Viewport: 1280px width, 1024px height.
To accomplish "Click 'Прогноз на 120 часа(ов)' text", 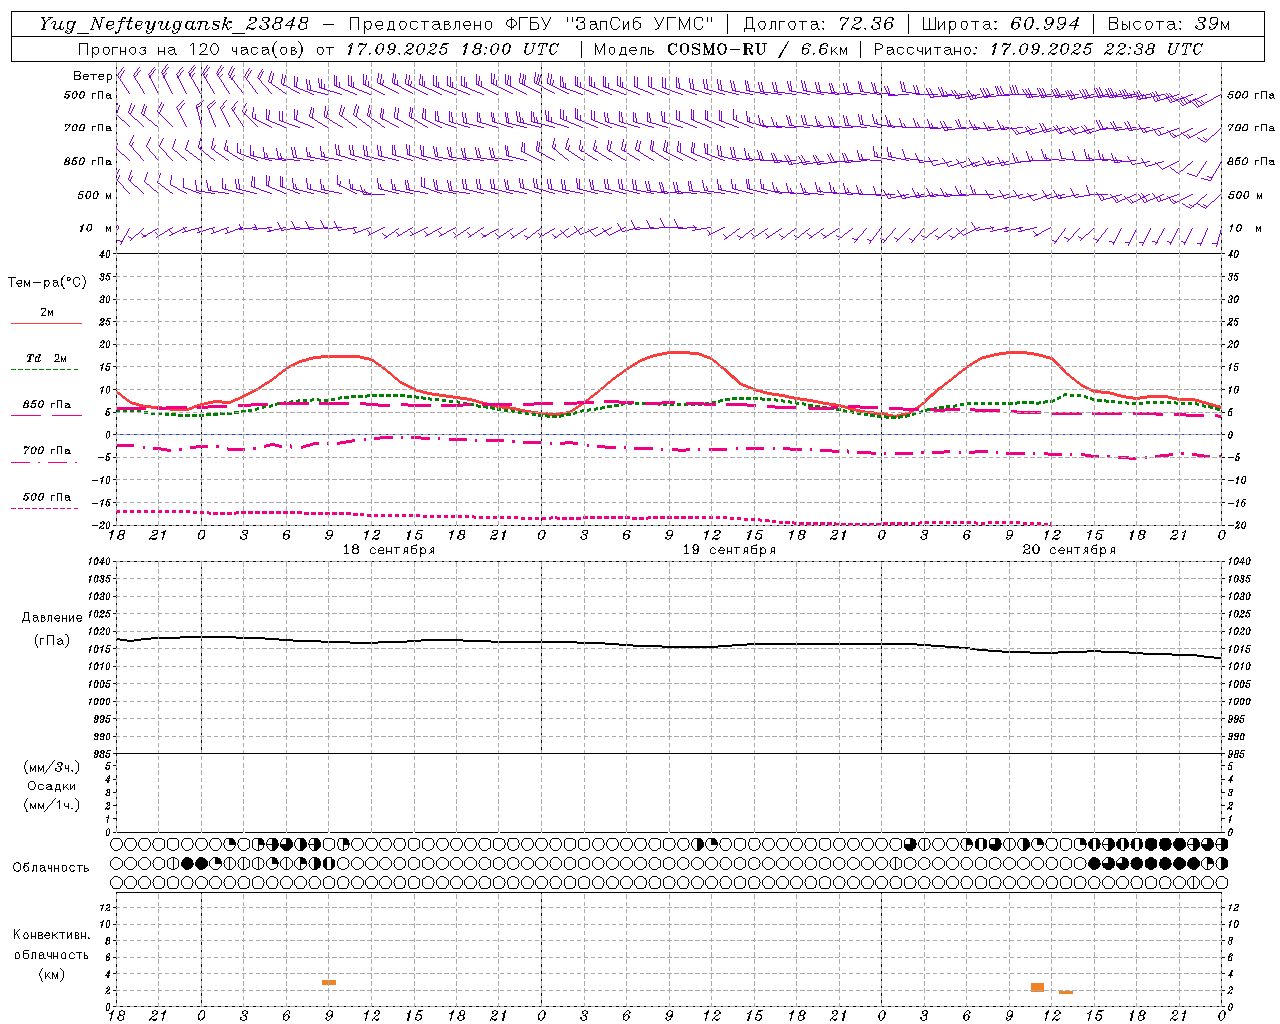I will coord(192,49).
